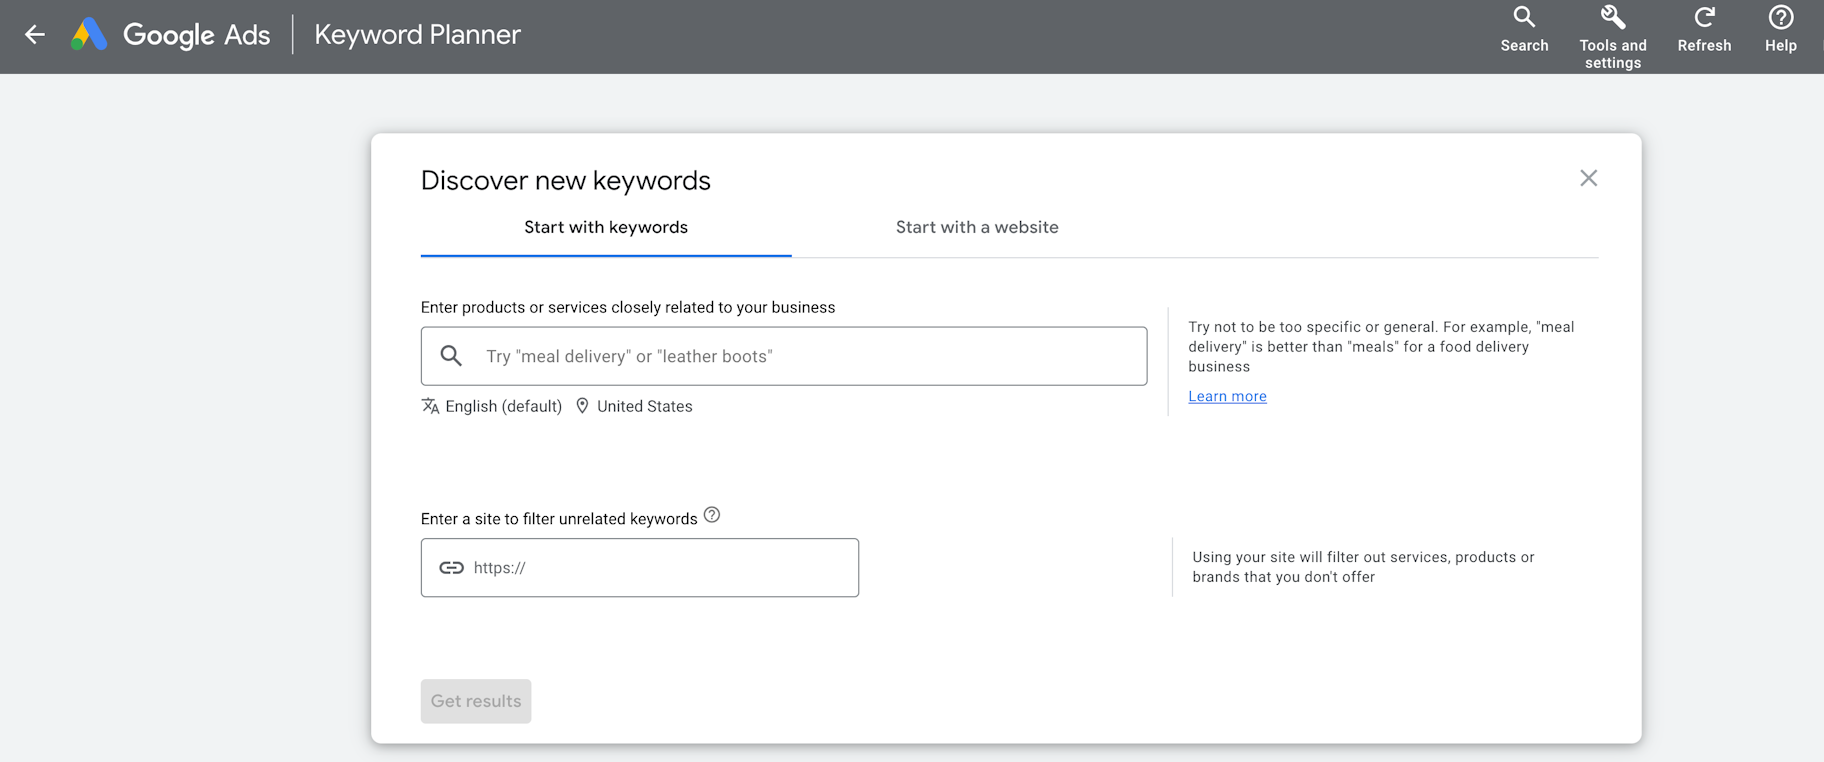Click the magnifier icon in keyword field
Image resolution: width=1824 pixels, height=762 pixels.
click(x=451, y=356)
